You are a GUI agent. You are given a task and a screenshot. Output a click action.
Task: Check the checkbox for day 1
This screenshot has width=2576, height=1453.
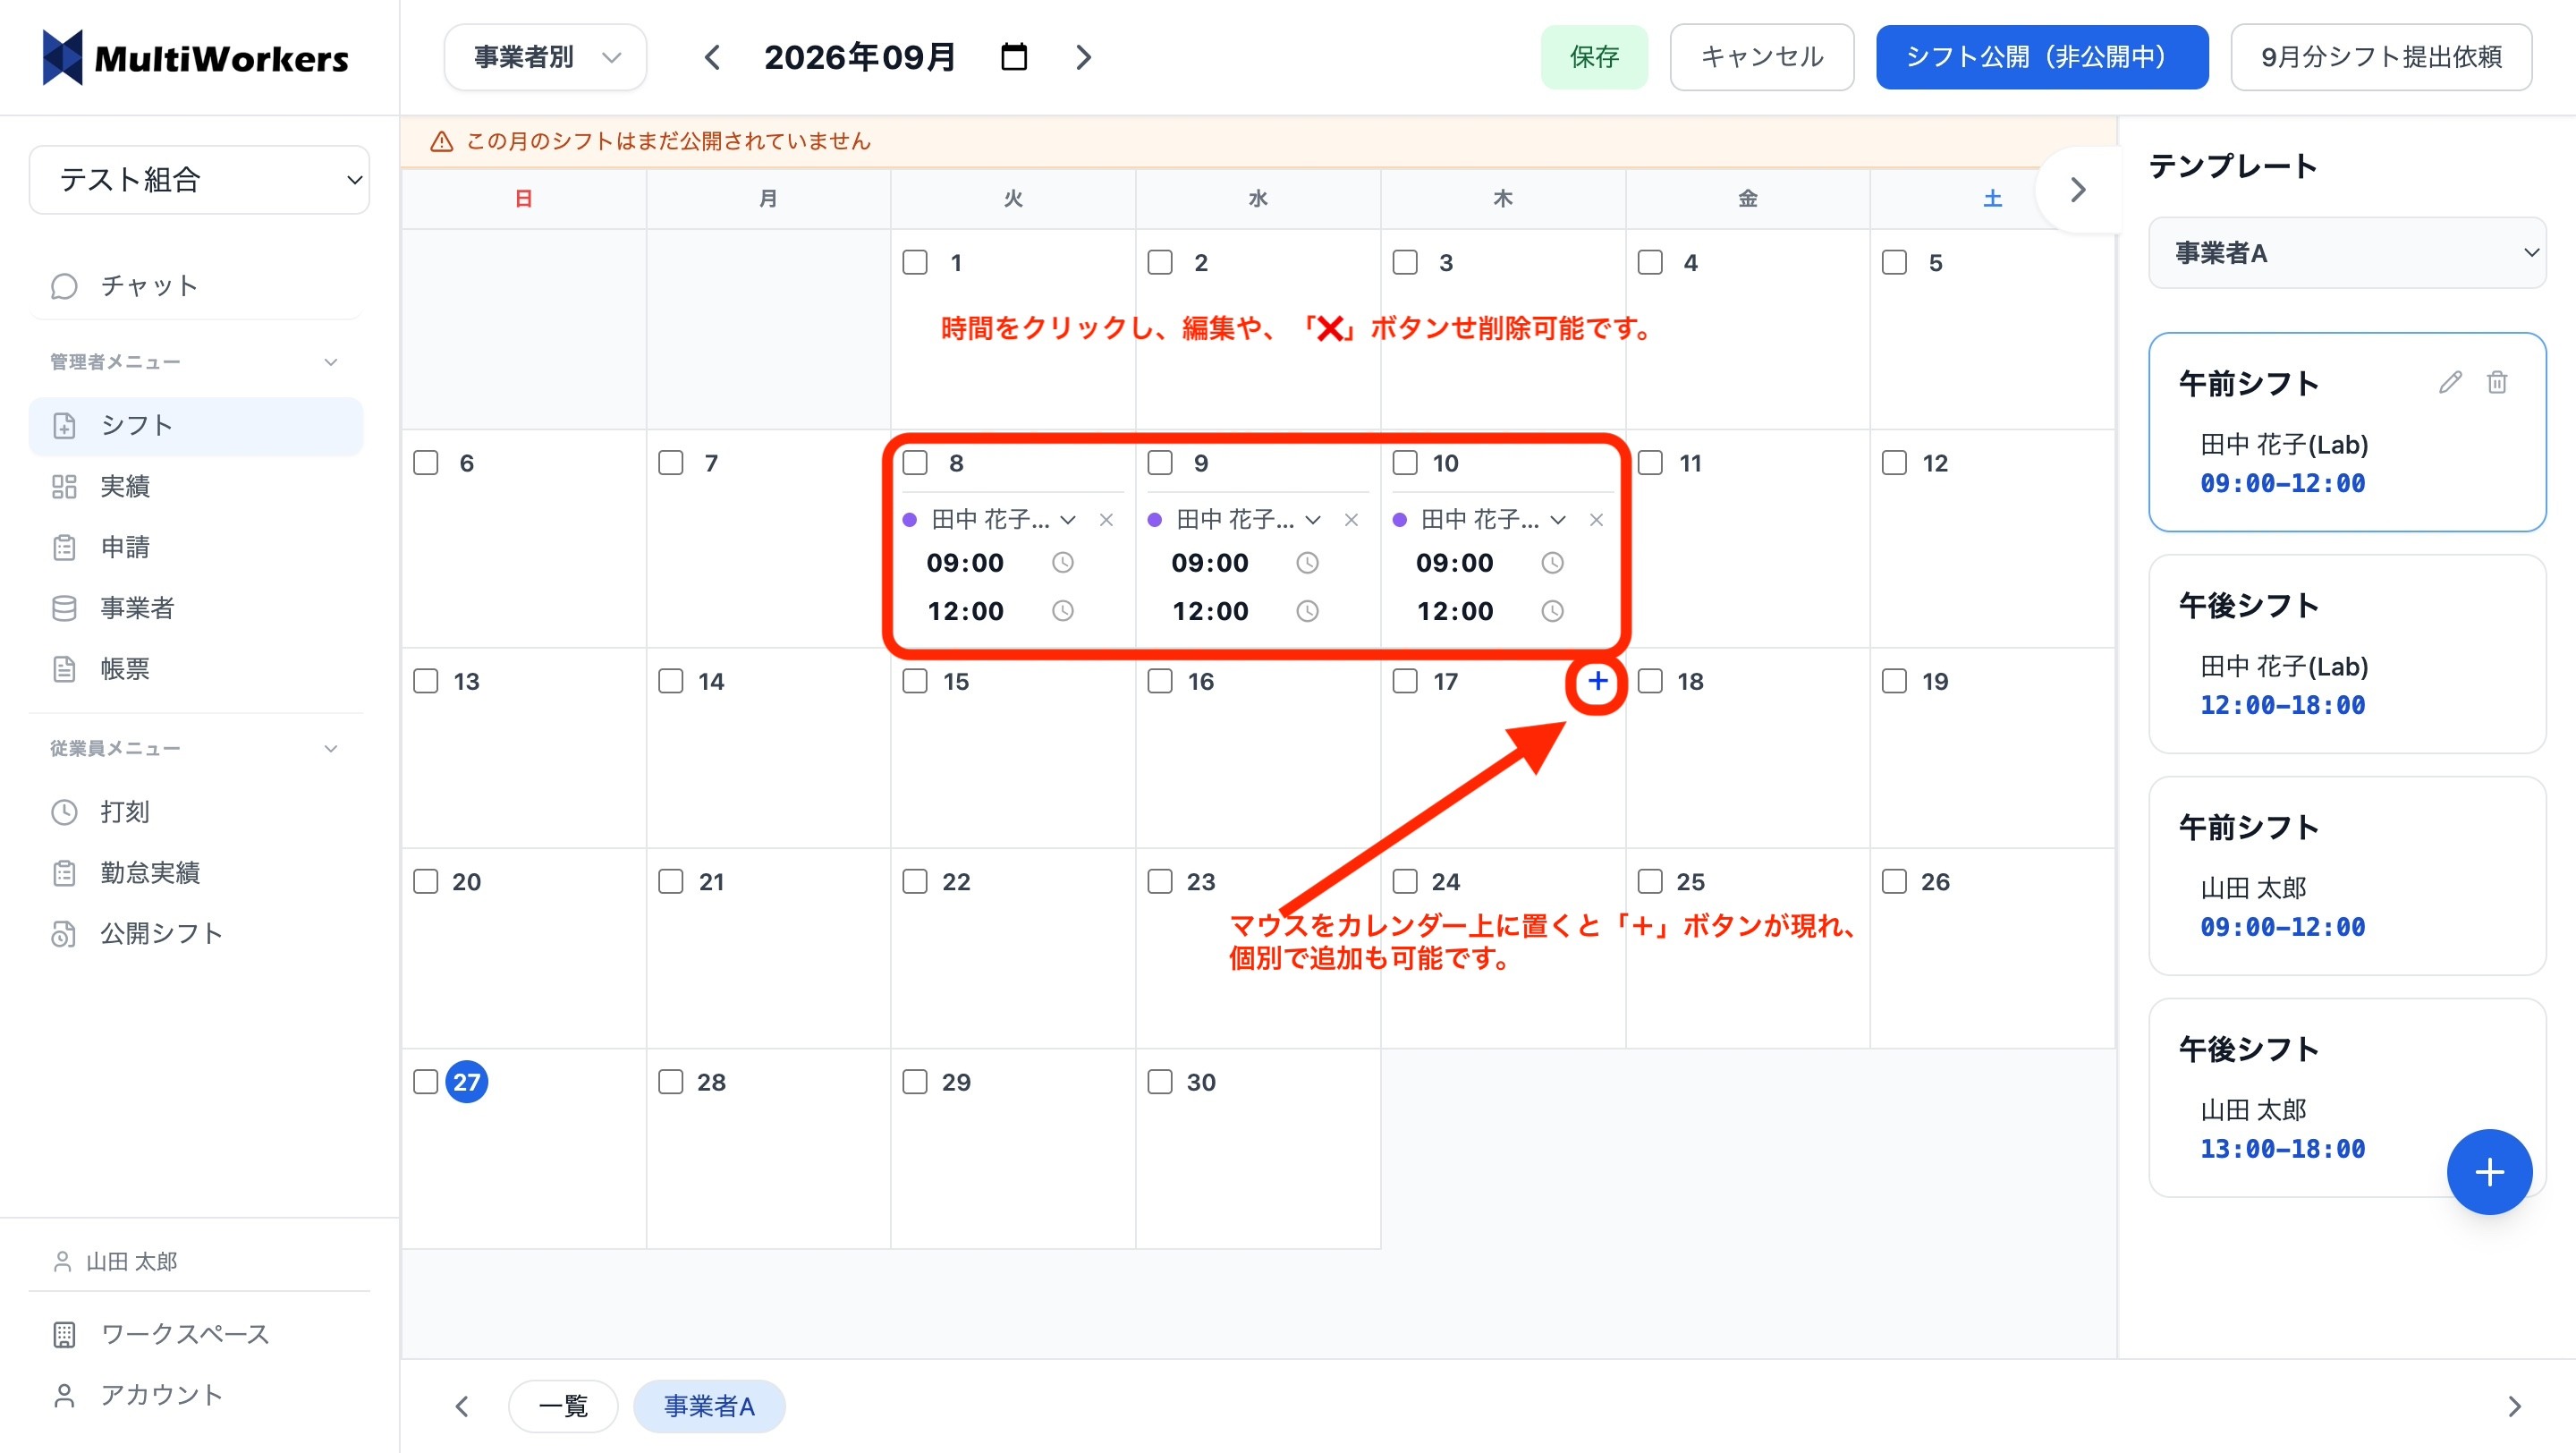point(915,262)
